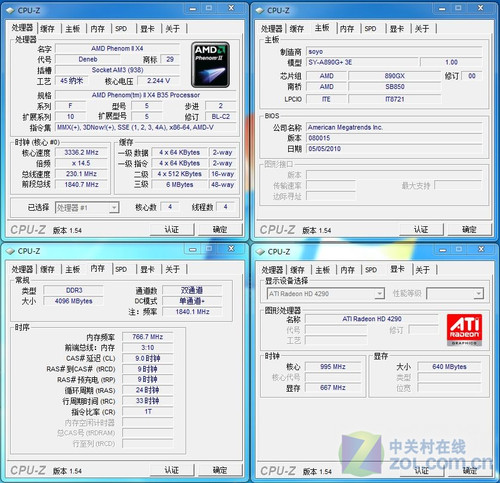Click the AMD Phenom II X4 name field
500x483 pixels.
point(117,49)
